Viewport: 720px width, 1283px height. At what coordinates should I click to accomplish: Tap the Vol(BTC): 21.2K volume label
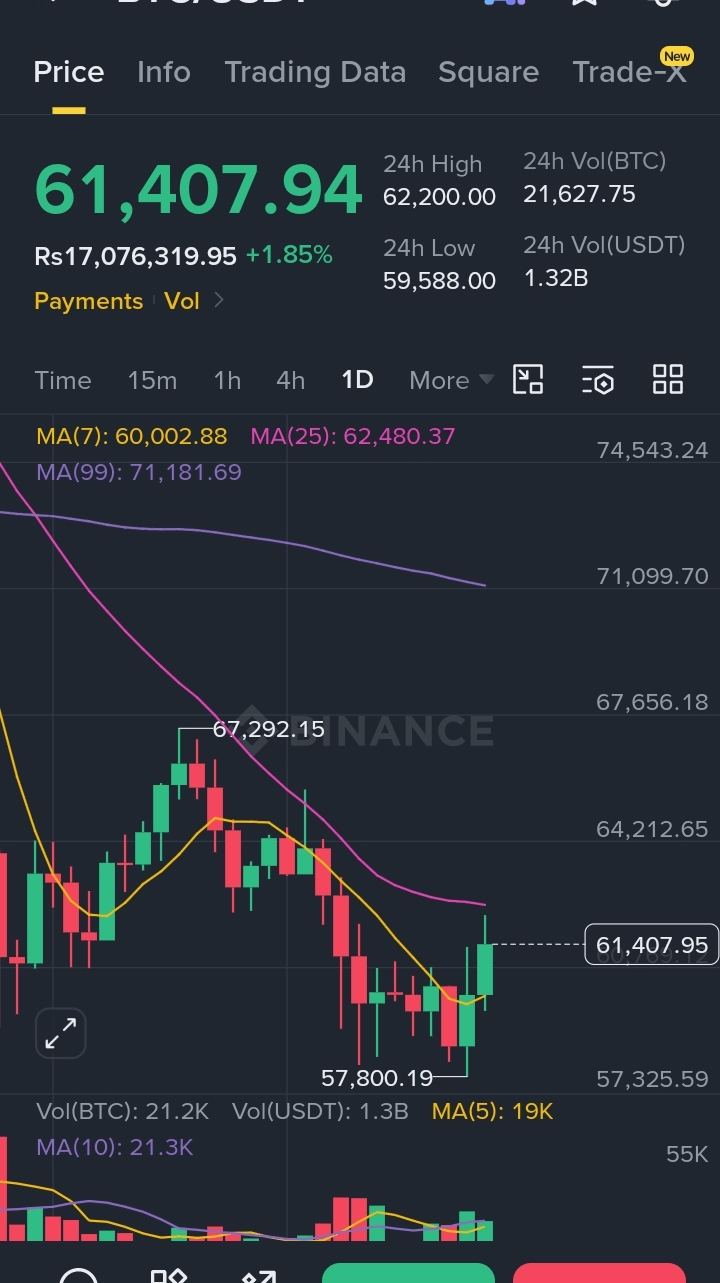[122, 1111]
